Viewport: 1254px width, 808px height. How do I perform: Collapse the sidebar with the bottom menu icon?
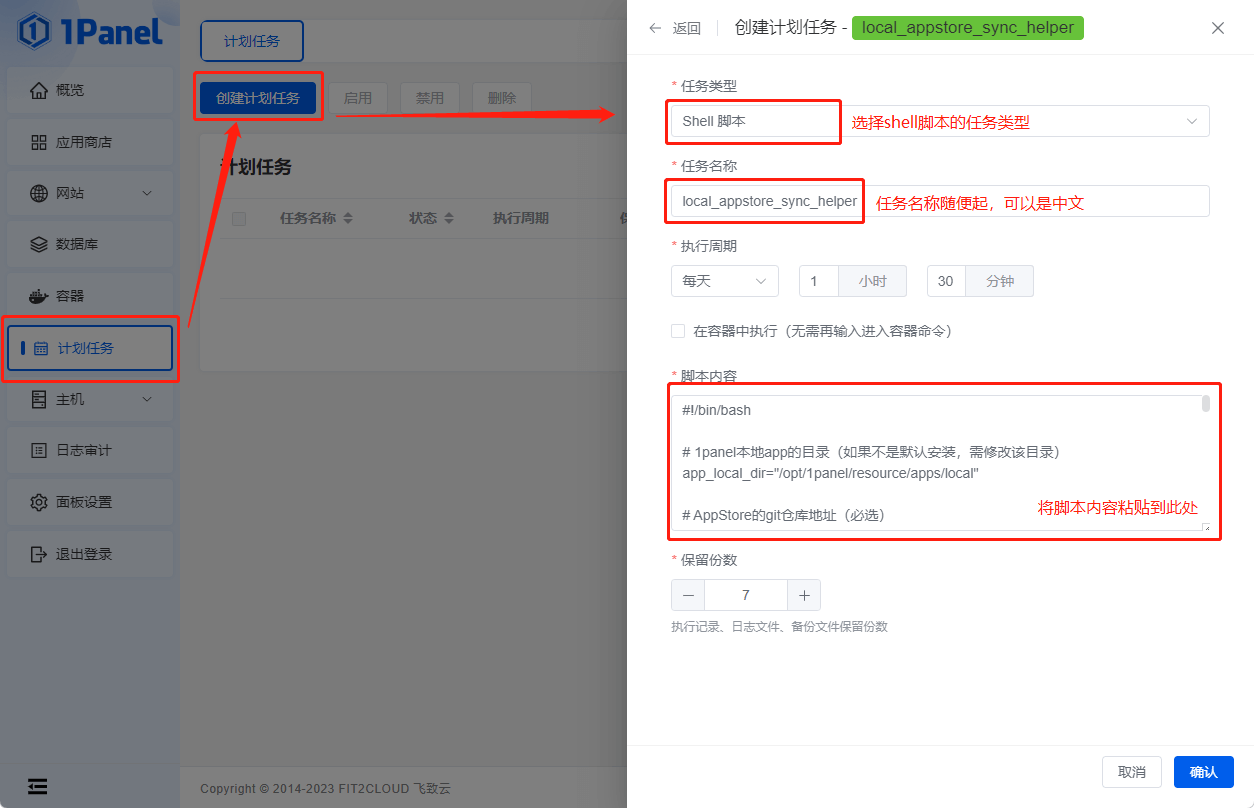[x=37, y=786]
